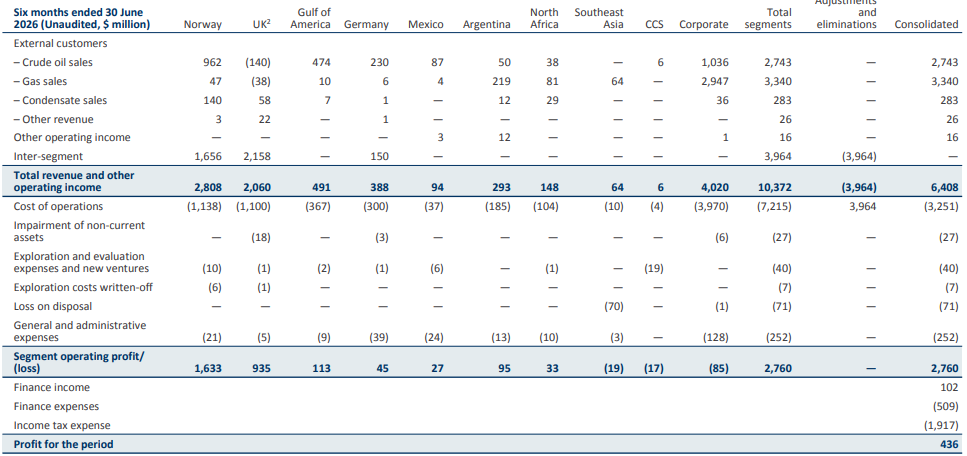Select Argentina gas sales value 219

(x=501, y=81)
